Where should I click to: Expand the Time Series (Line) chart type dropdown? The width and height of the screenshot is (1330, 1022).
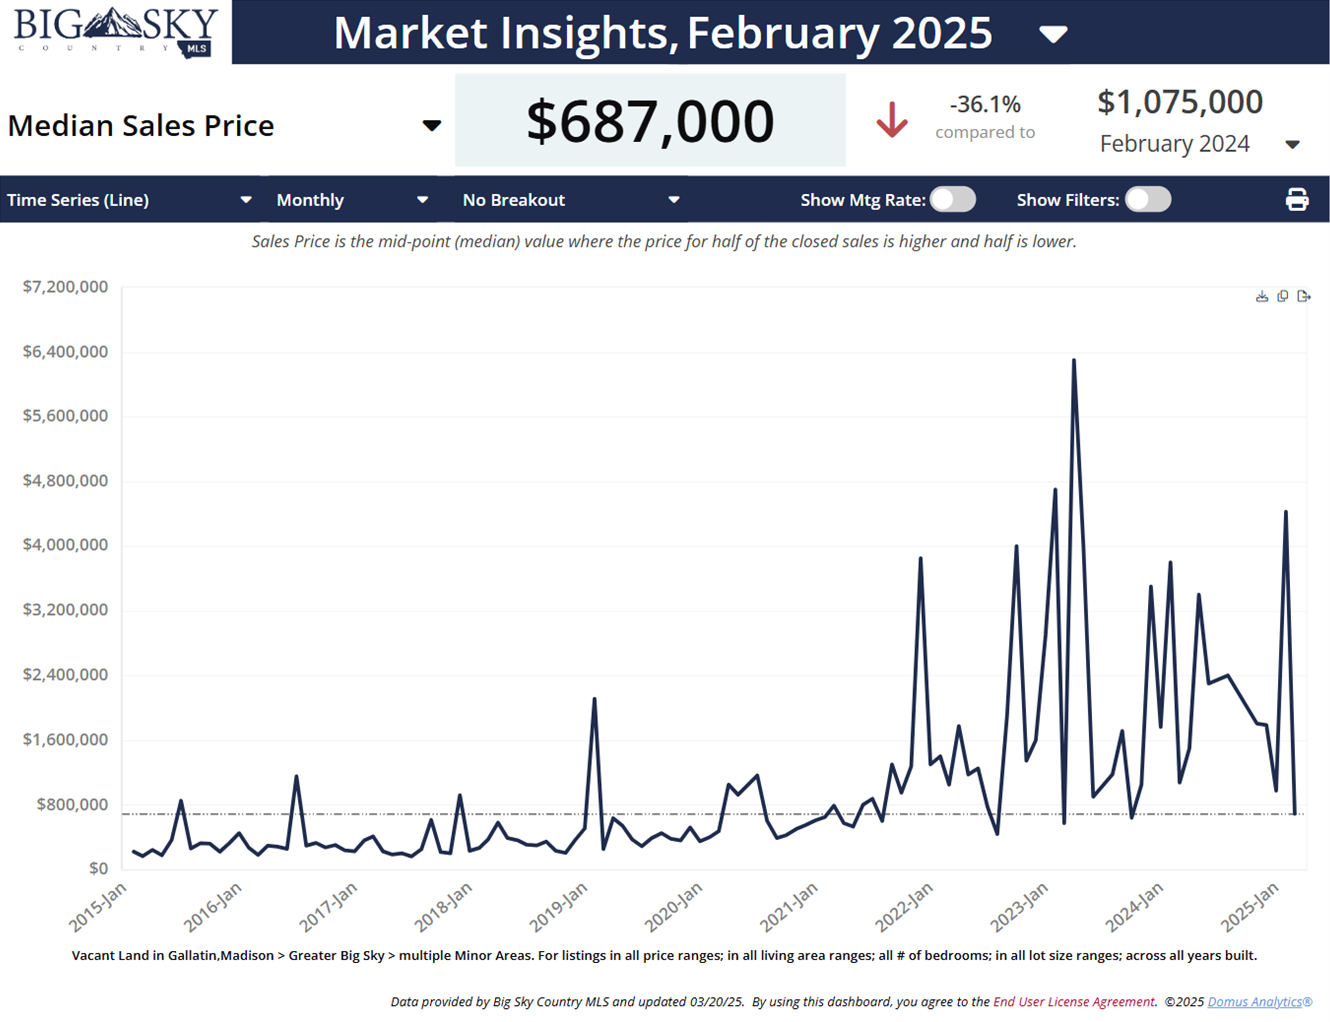click(246, 200)
